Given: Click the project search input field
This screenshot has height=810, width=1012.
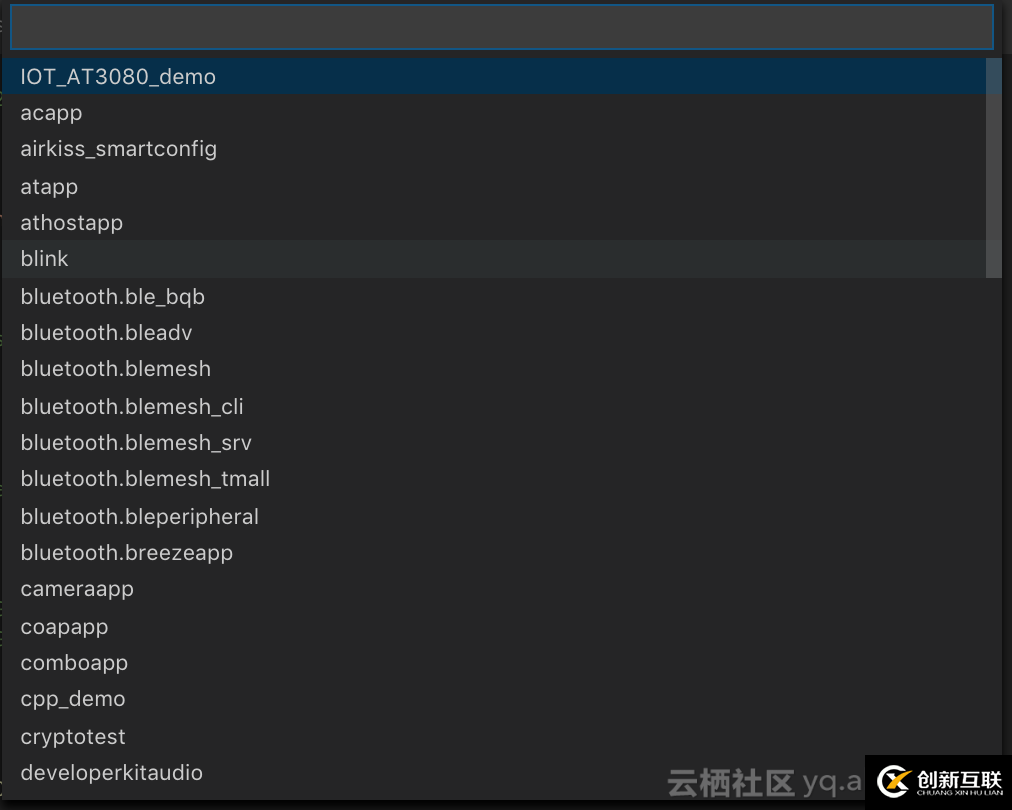Looking at the screenshot, I should click(x=500, y=27).
